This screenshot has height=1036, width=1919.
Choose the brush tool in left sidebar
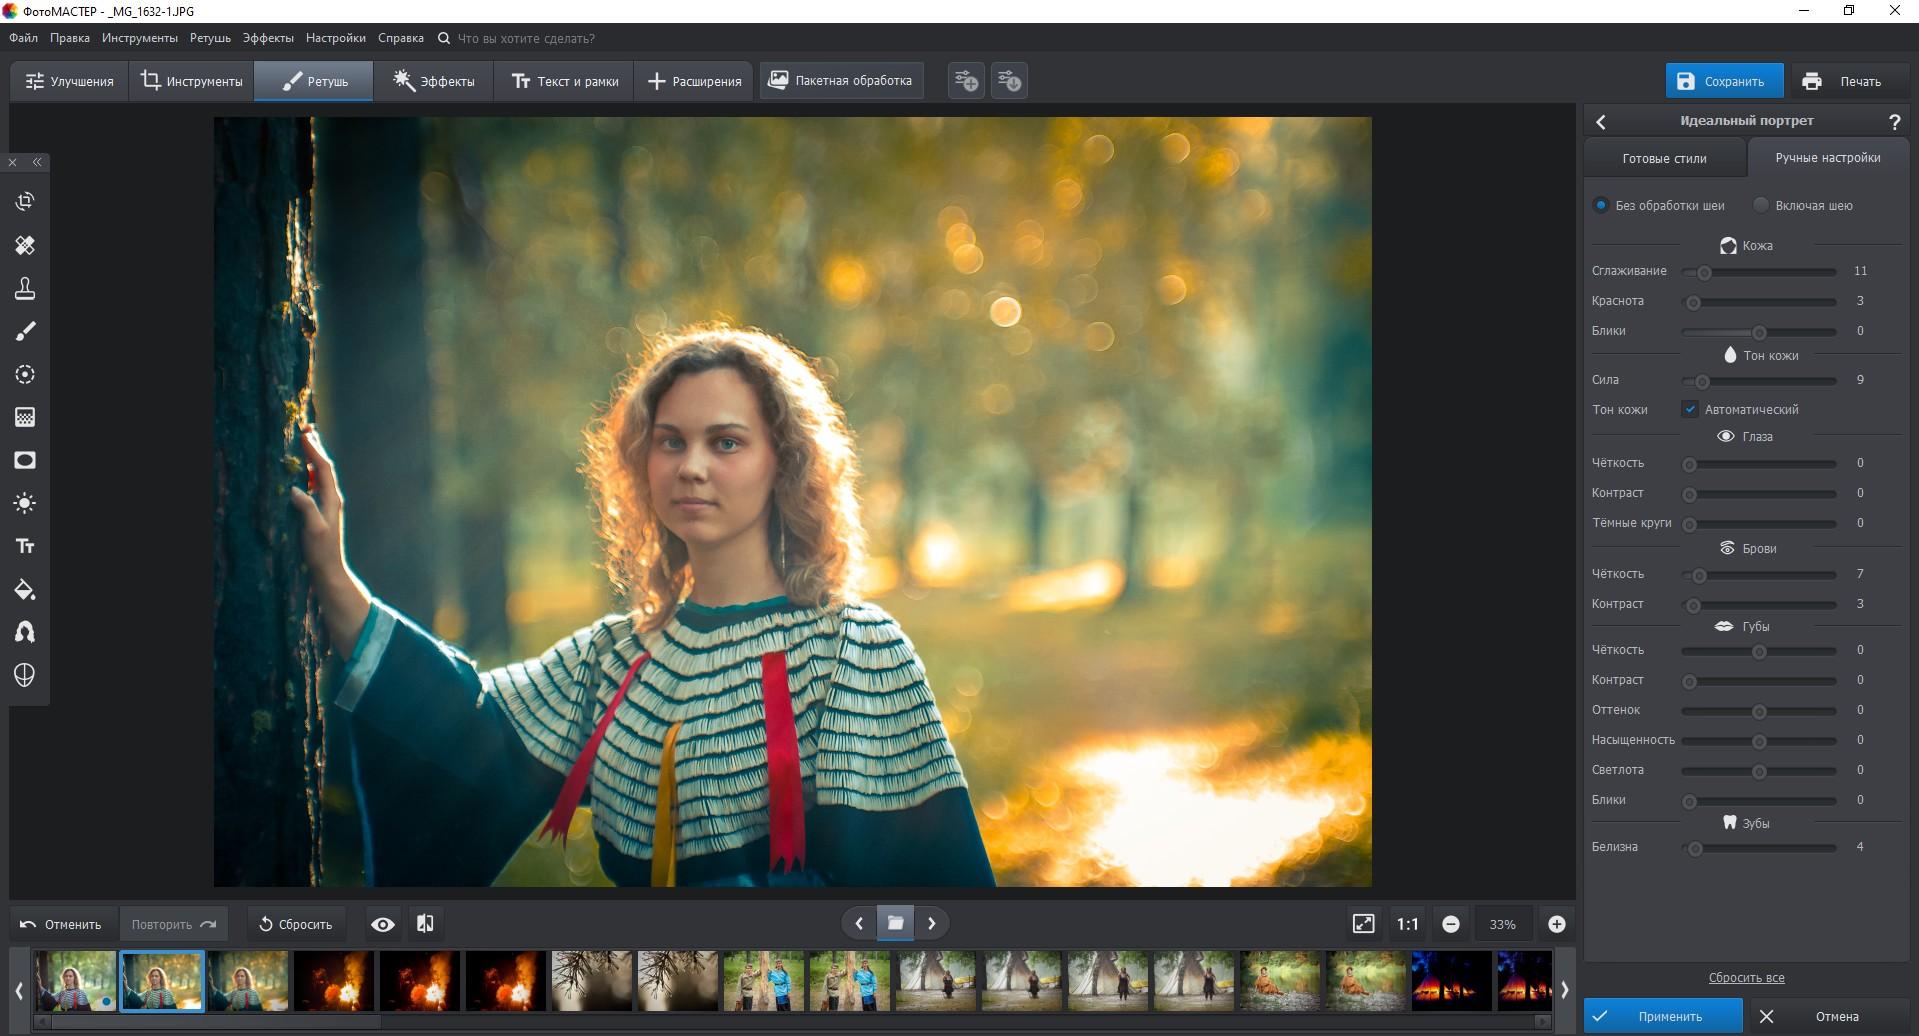(x=25, y=332)
